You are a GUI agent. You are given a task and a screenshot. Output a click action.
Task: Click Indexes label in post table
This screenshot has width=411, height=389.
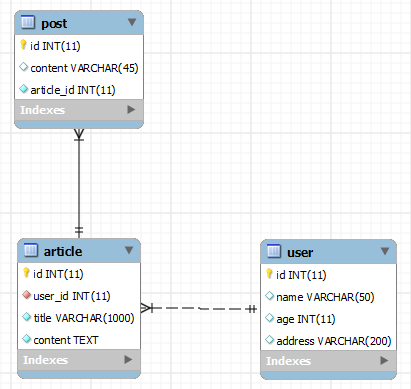tap(43, 110)
